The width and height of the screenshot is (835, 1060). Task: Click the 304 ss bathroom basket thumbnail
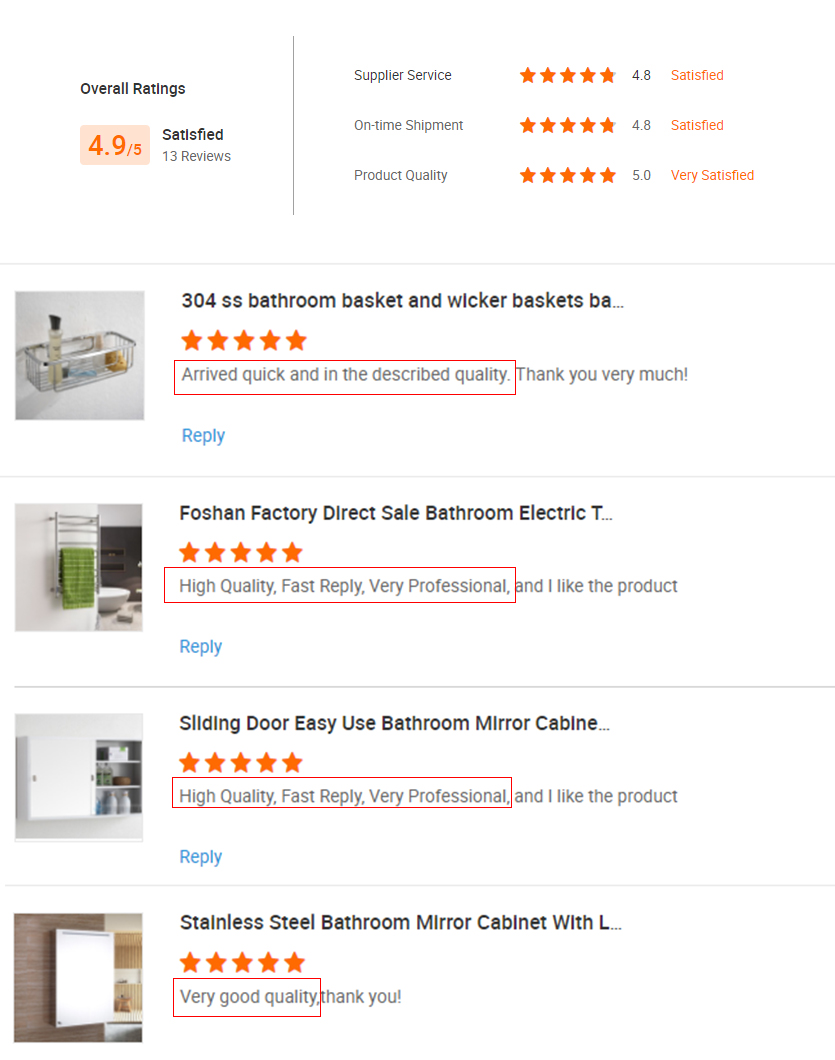point(80,355)
